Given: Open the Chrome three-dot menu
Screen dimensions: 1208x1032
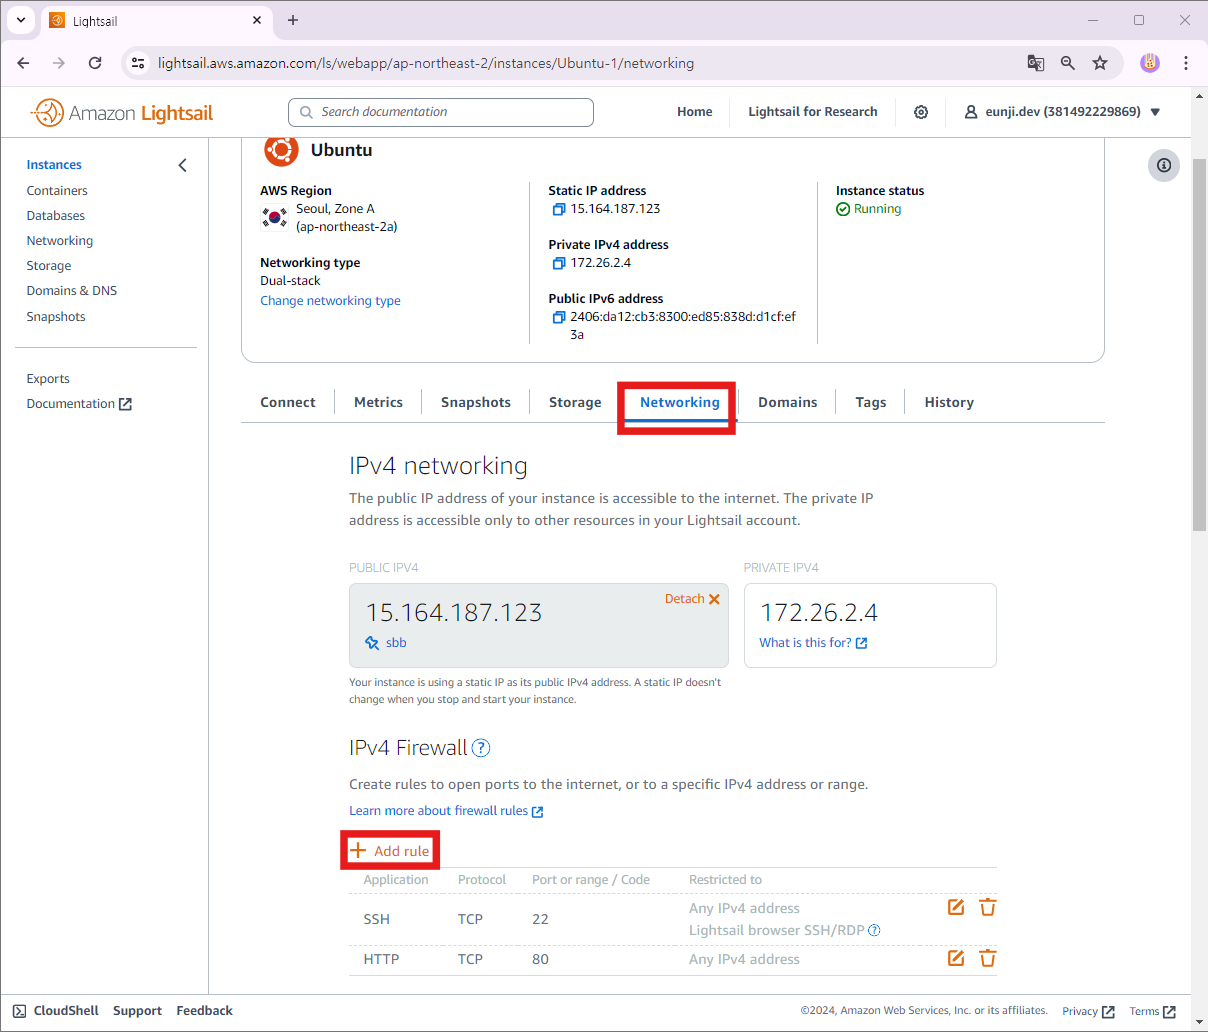Looking at the screenshot, I should pyautogui.click(x=1186, y=63).
